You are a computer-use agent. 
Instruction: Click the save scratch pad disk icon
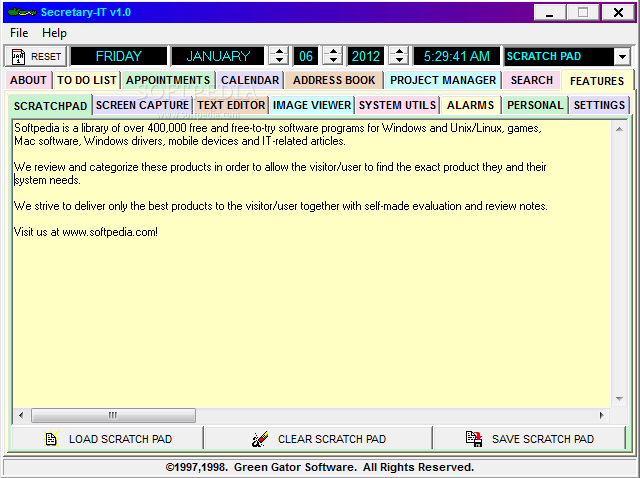pos(474,439)
